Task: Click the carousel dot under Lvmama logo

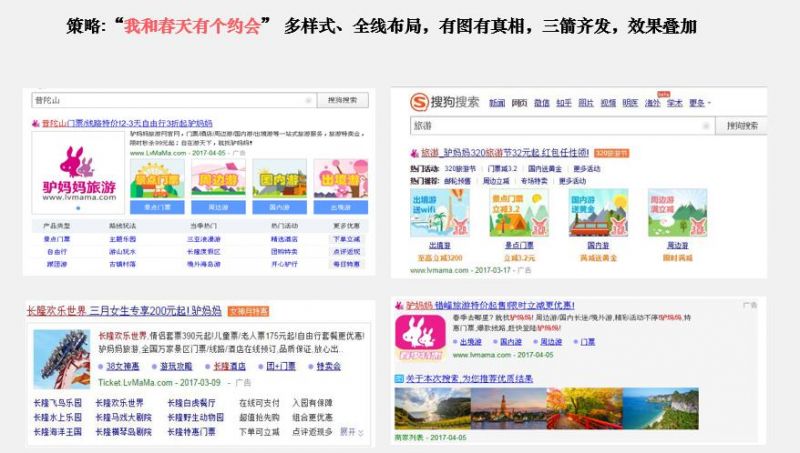Action: tap(78, 208)
